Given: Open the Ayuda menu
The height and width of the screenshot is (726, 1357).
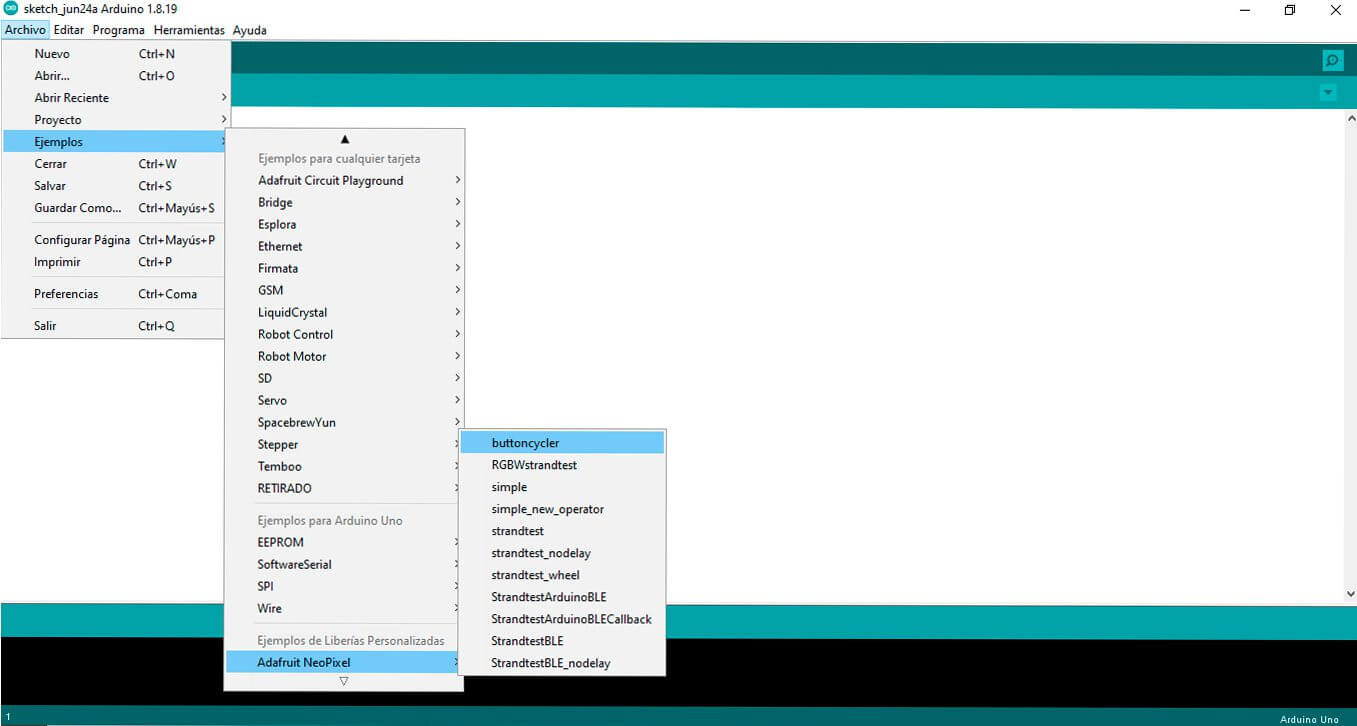Looking at the screenshot, I should point(249,30).
